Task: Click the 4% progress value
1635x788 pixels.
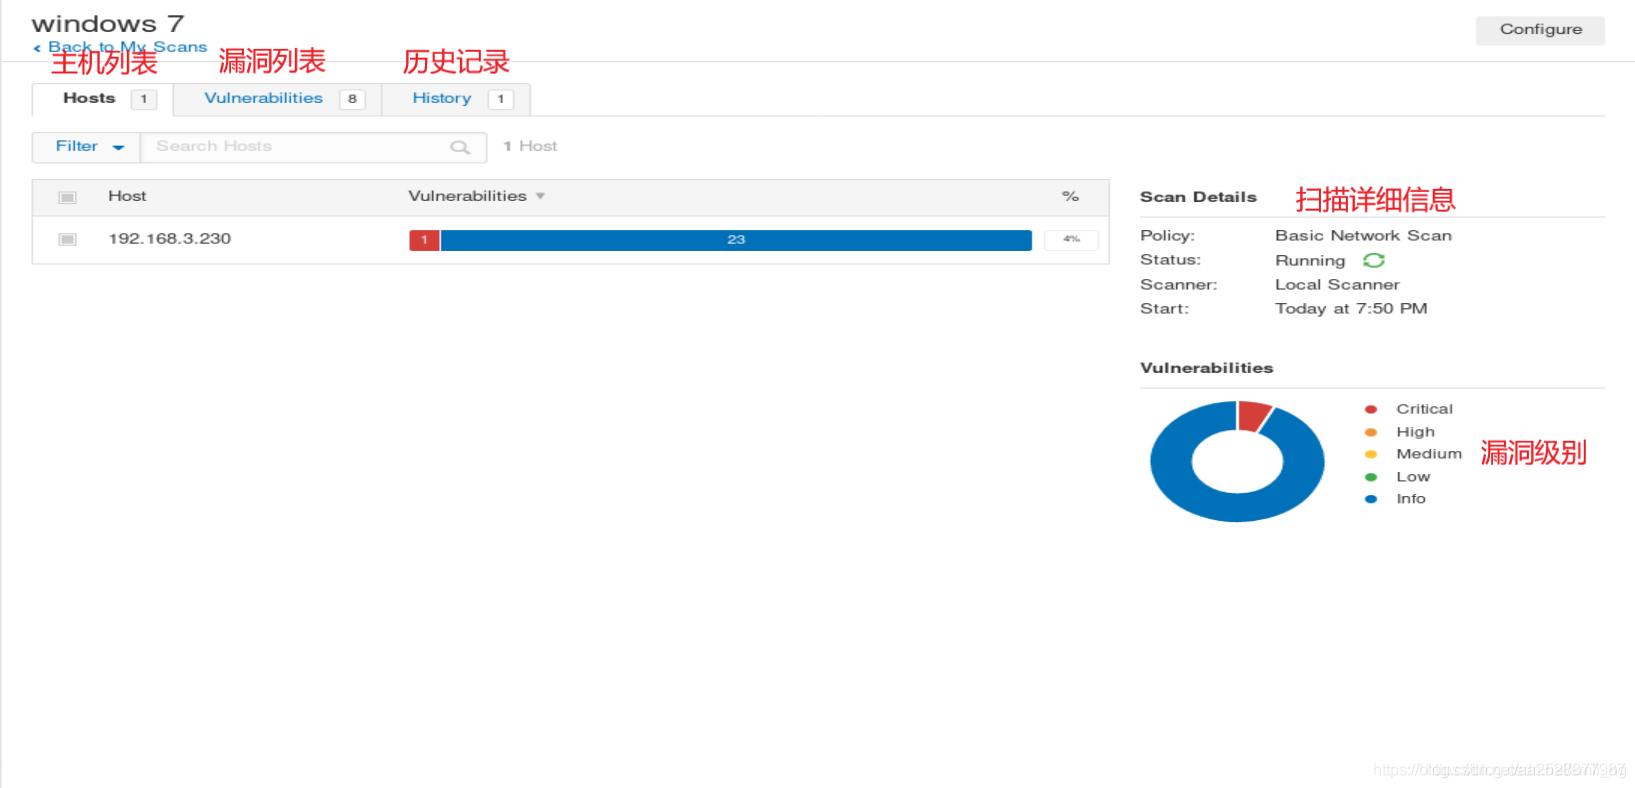Action: click(1071, 240)
